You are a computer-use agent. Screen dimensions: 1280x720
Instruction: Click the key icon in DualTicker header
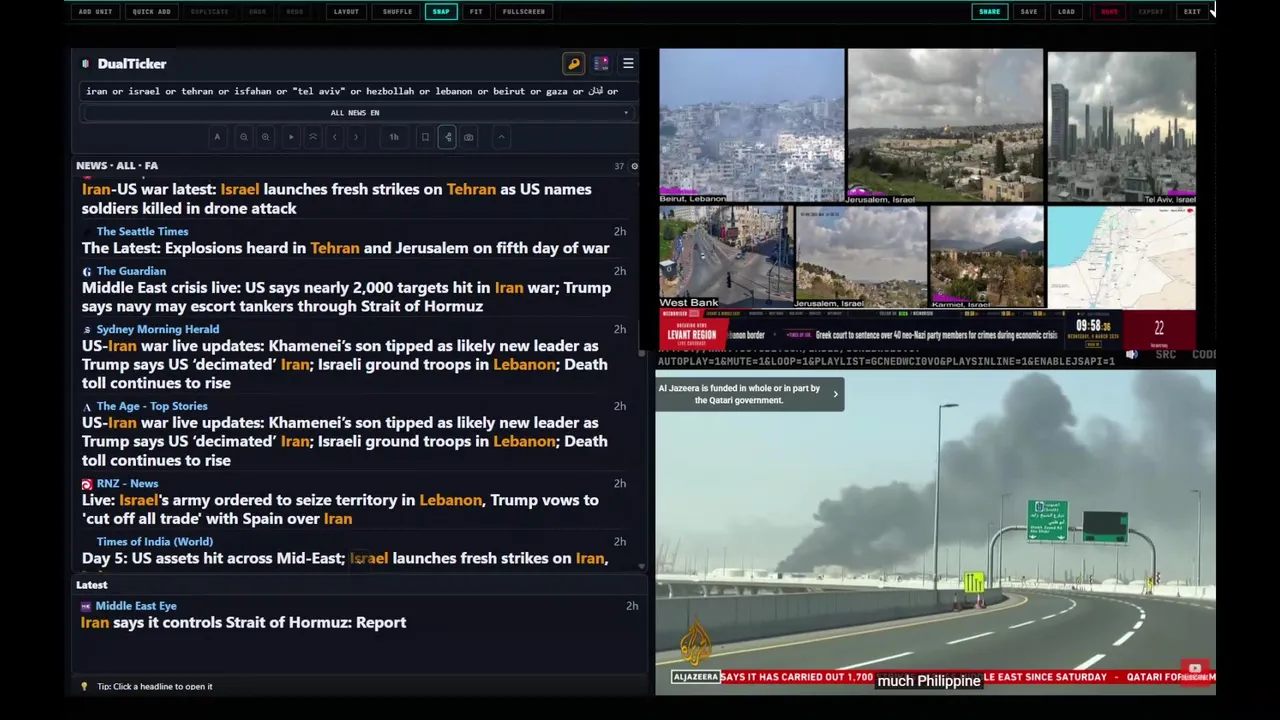(x=574, y=64)
